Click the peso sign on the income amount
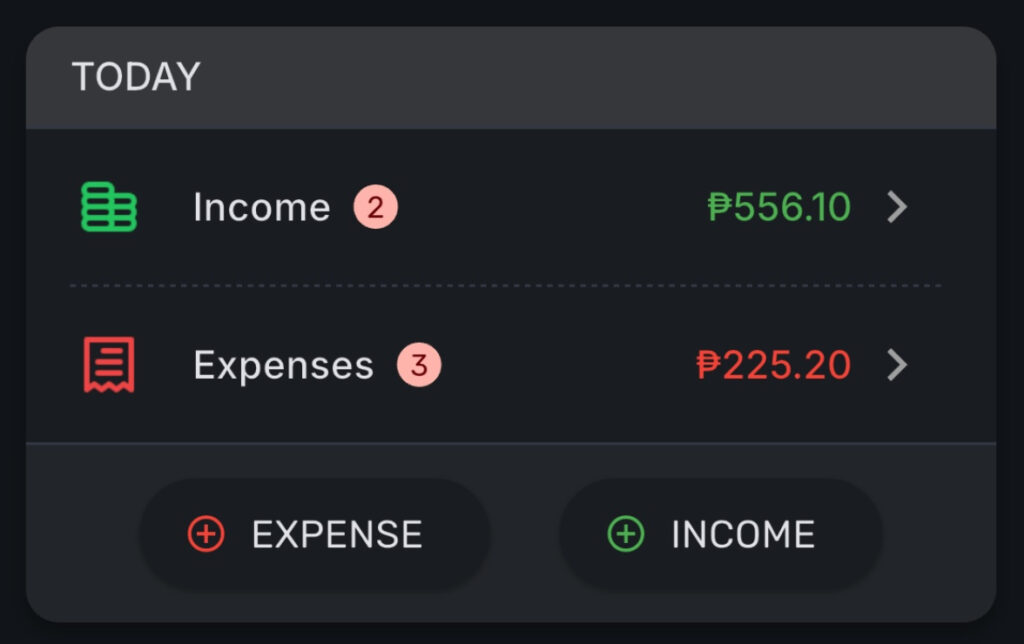The height and width of the screenshot is (644, 1024). click(x=720, y=207)
